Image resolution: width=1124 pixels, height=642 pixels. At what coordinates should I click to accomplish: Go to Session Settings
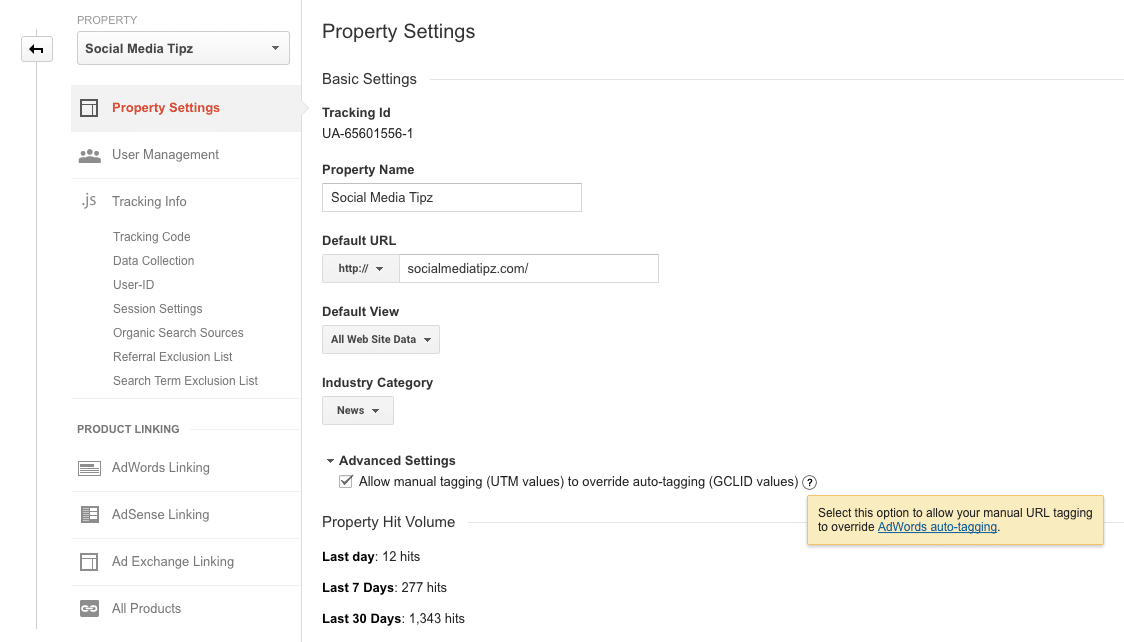click(x=158, y=309)
